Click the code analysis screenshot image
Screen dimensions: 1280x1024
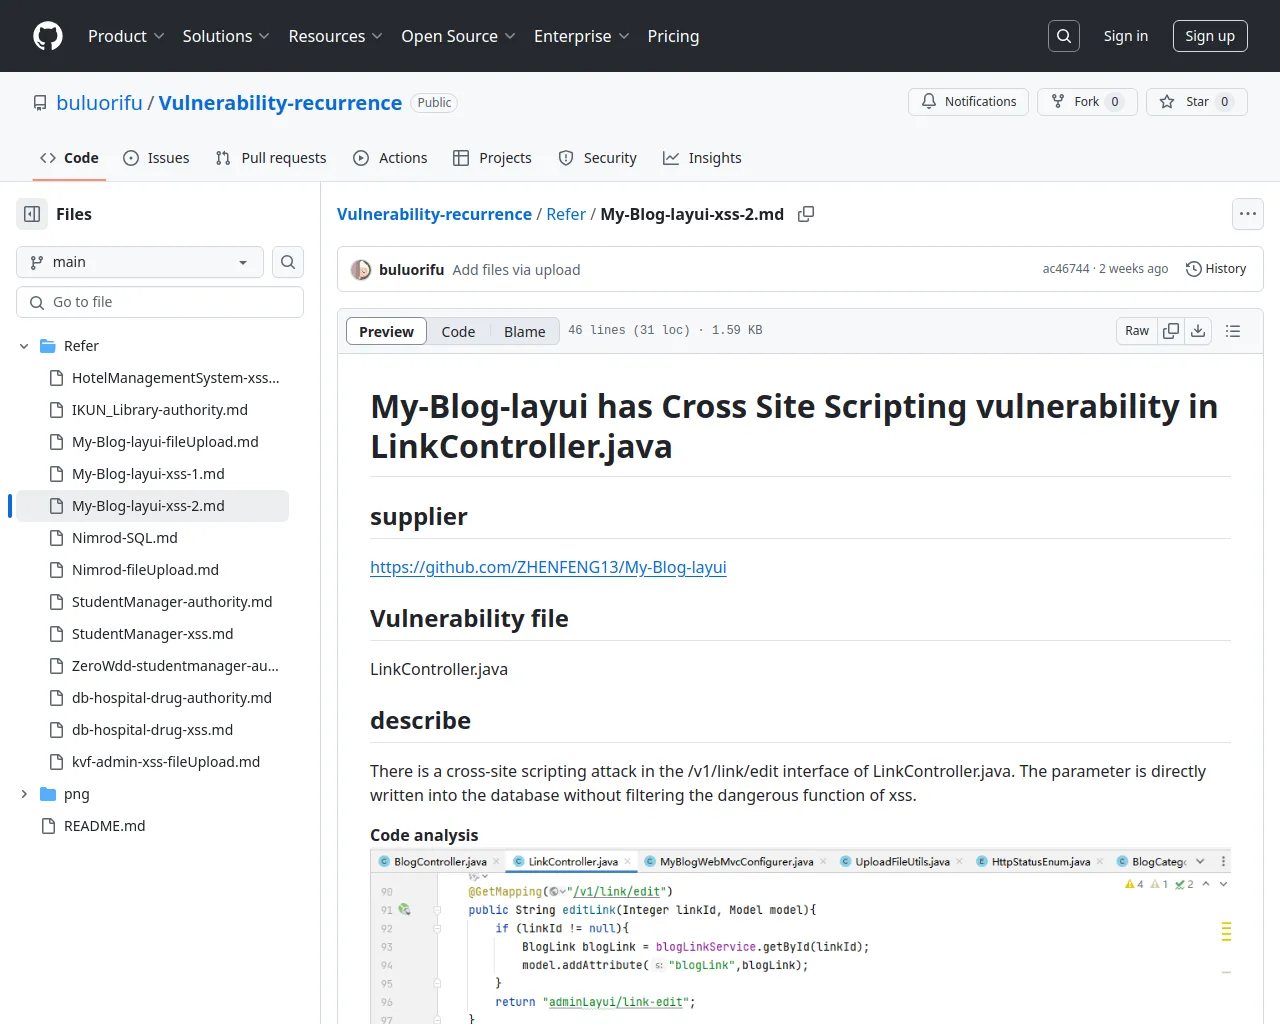[800, 937]
